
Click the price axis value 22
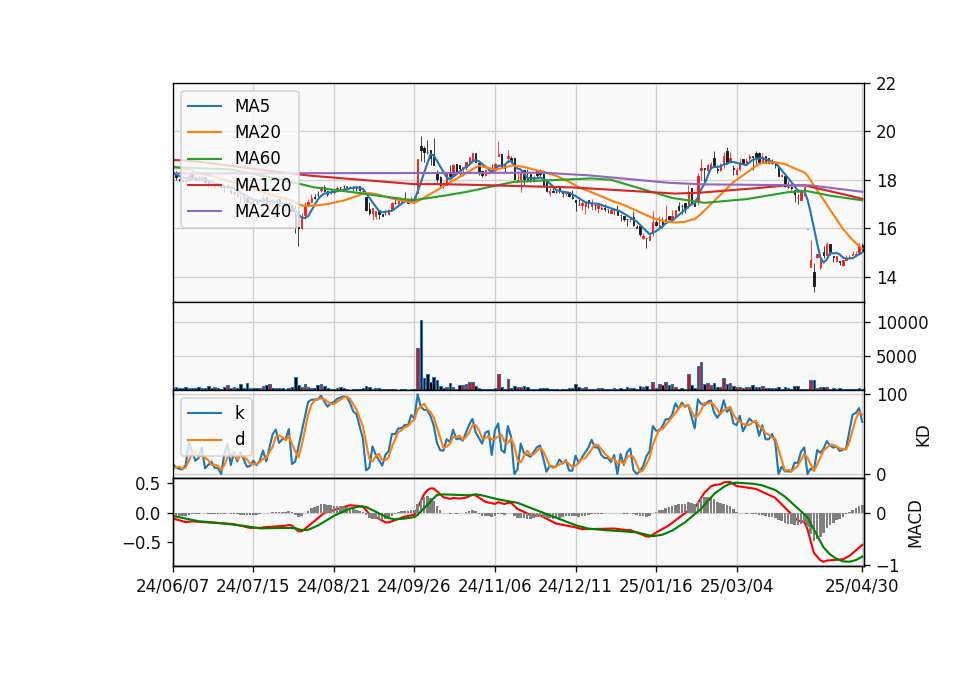(886, 84)
